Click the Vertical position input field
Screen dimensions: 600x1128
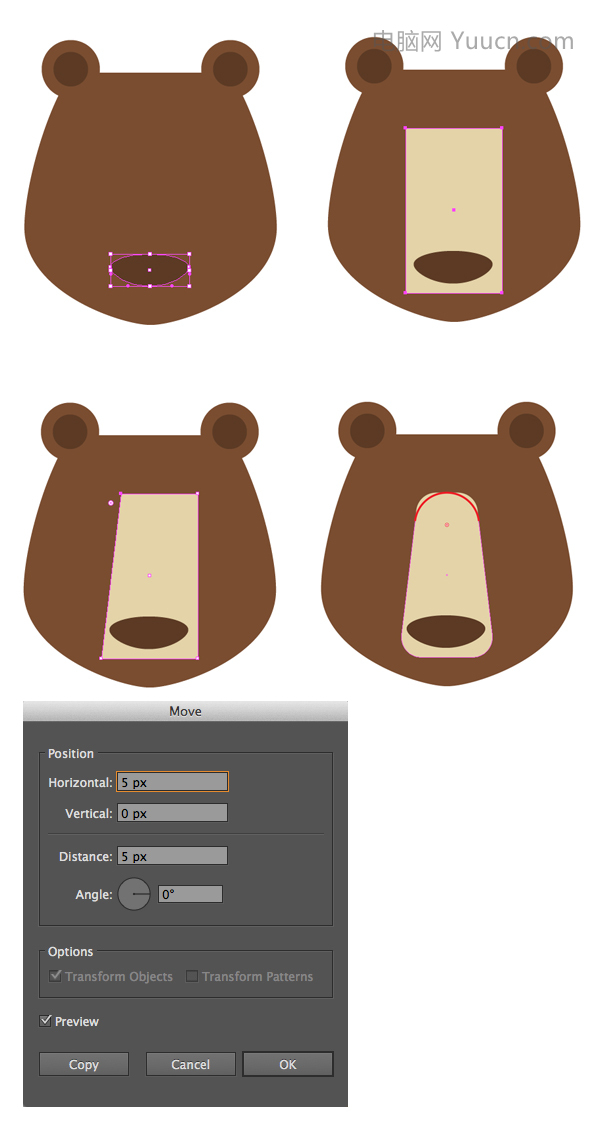pos(173,813)
